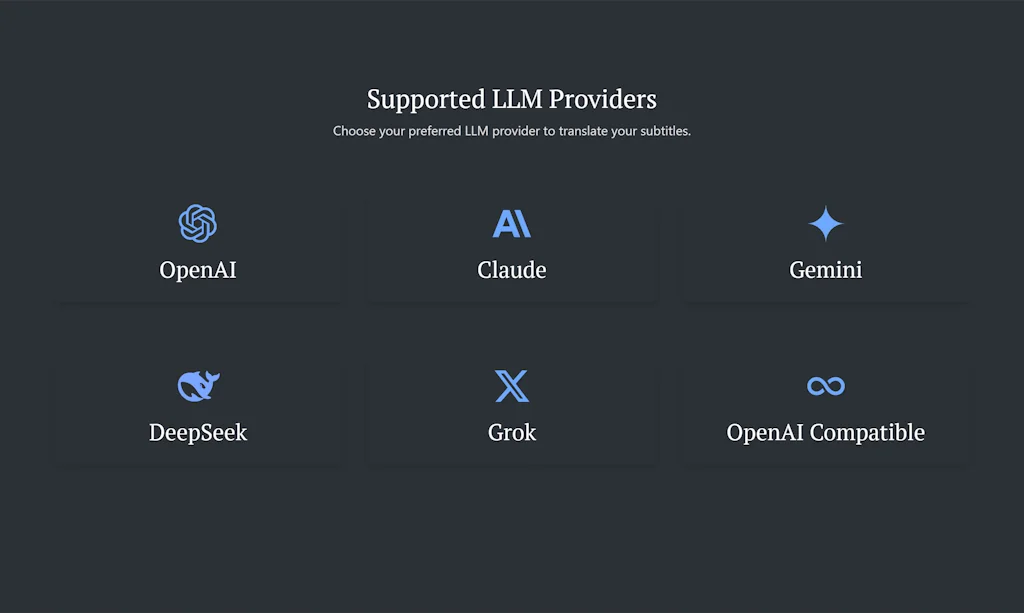Click the Gemini sparkle star icon
This screenshot has height=613, width=1024.
point(826,224)
